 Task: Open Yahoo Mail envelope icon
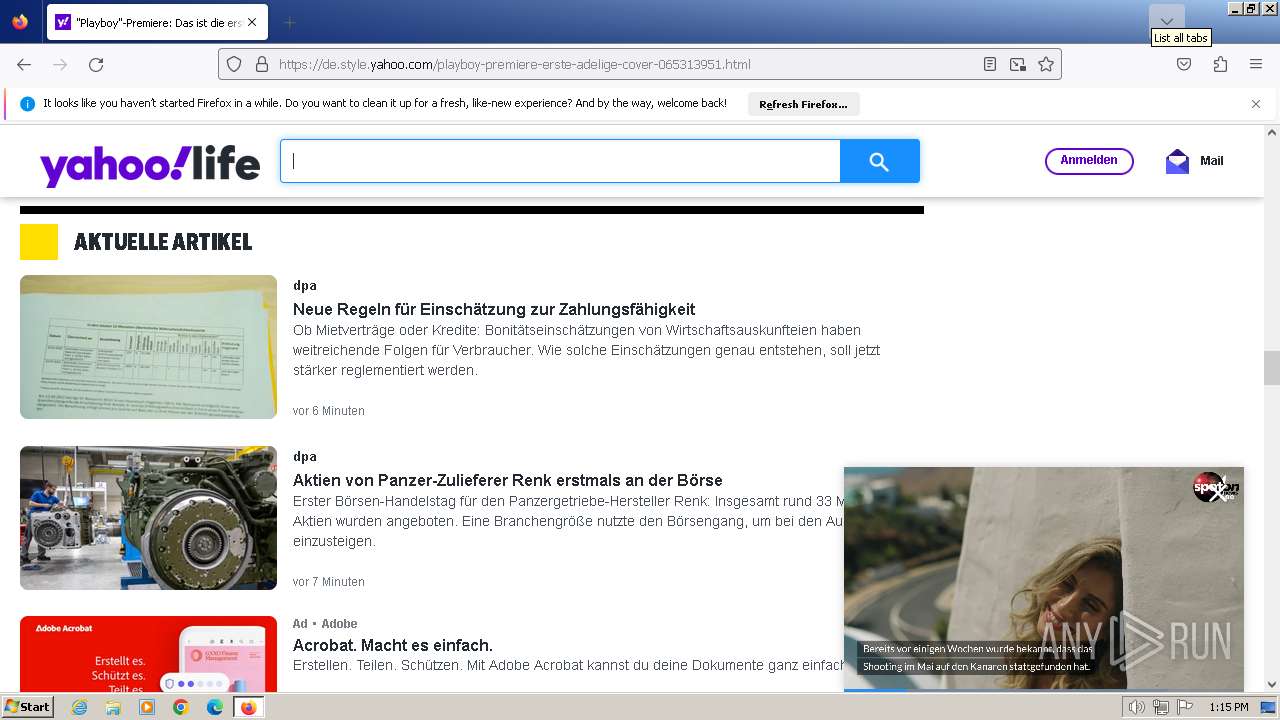point(1178,161)
